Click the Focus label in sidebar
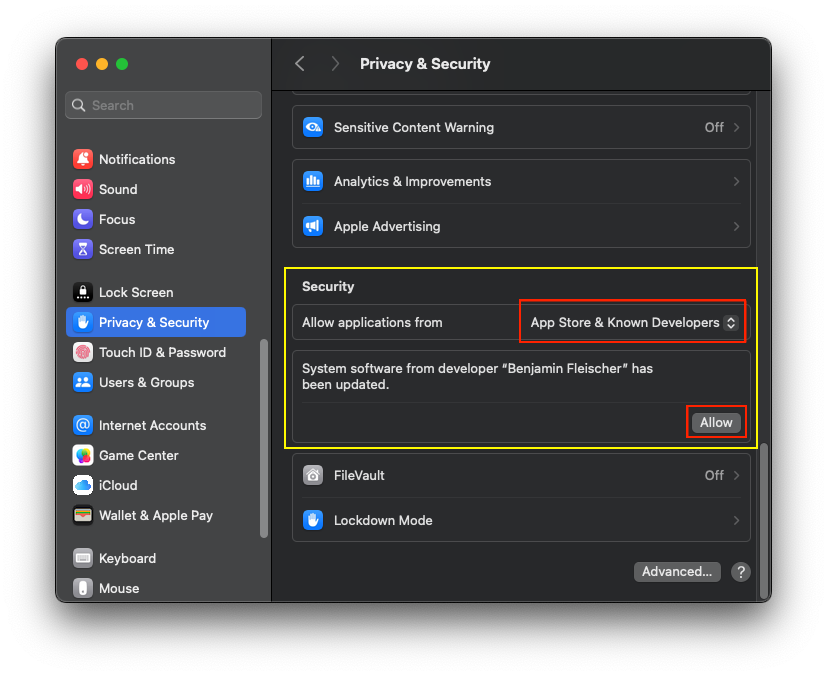Screen dimensions: 827x676 click(117, 219)
